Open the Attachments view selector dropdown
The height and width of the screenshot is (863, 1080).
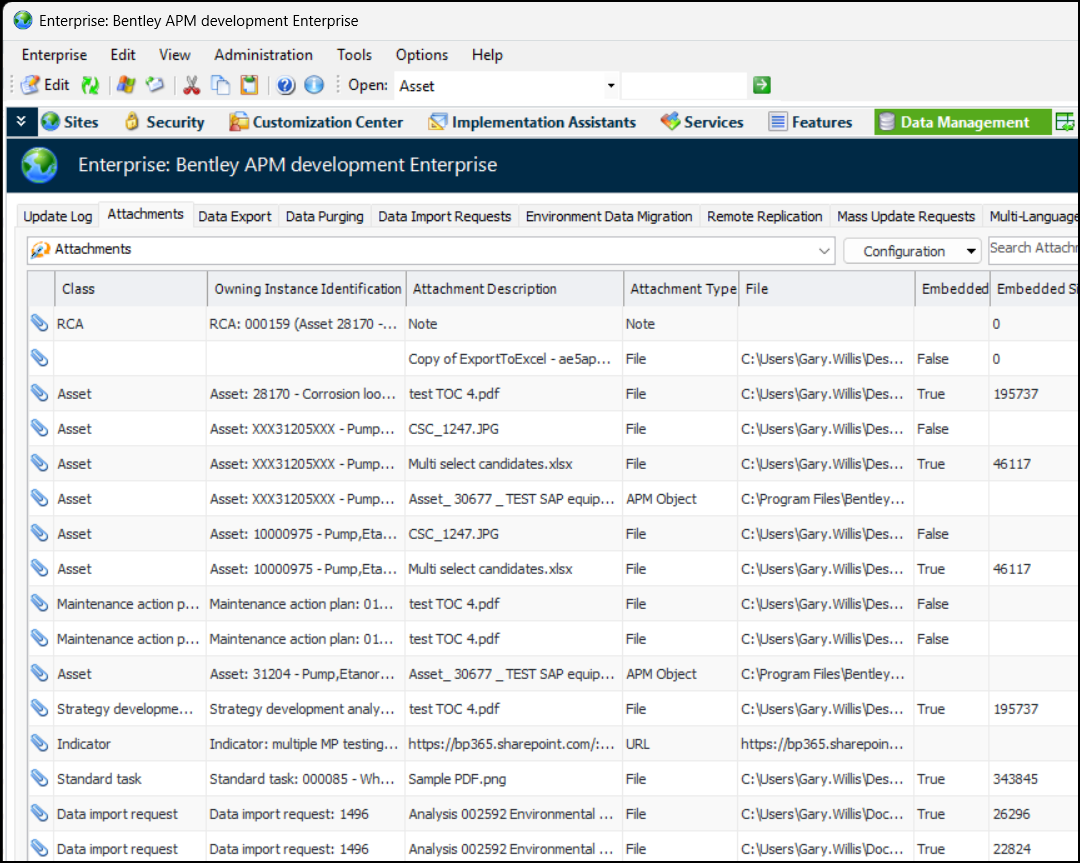824,250
